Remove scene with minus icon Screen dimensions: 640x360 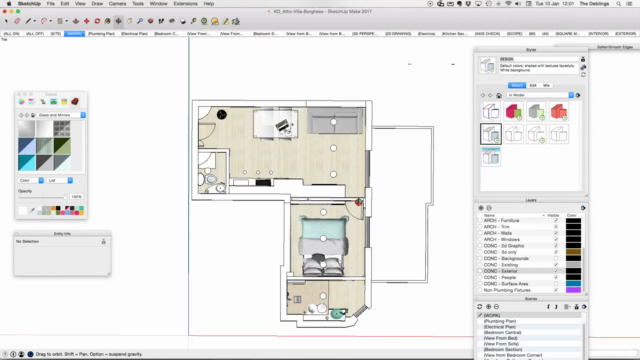[496, 307]
